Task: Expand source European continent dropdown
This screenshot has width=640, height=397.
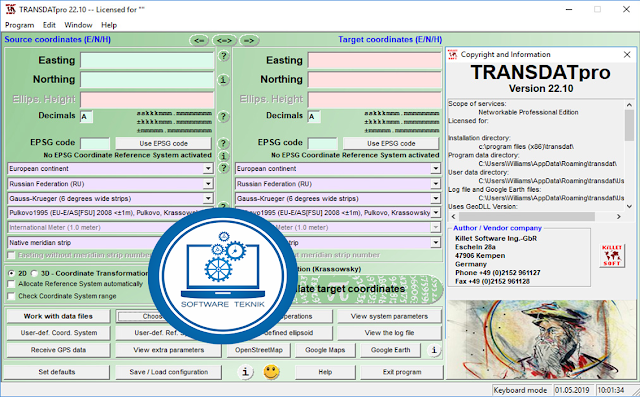Action: tap(208, 169)
